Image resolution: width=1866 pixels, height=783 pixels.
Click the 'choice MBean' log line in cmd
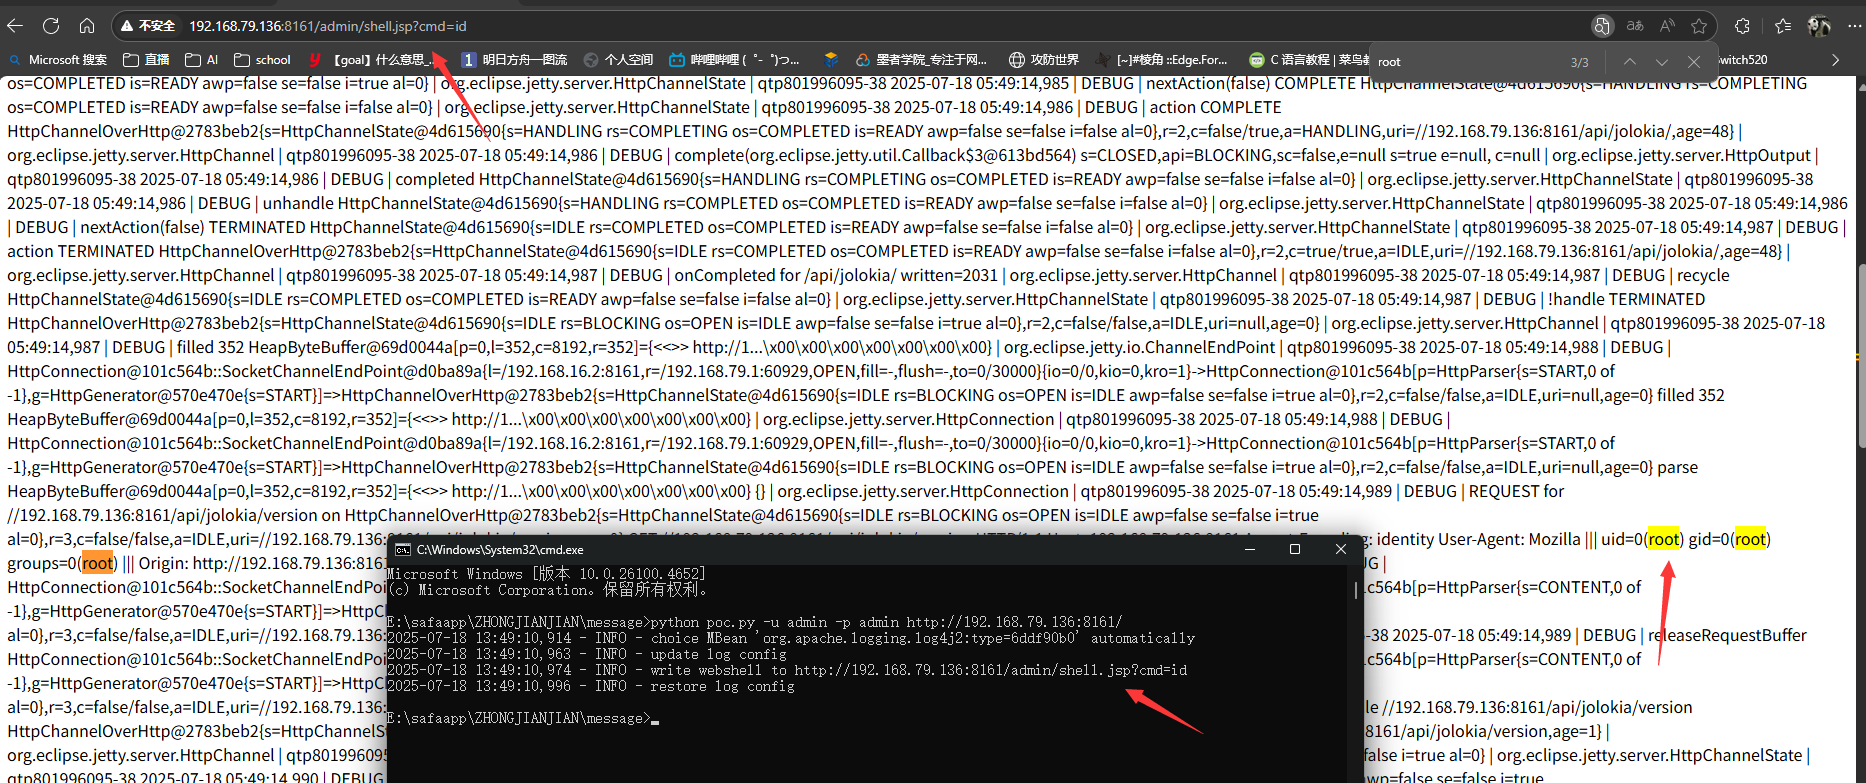coord(790,638)
